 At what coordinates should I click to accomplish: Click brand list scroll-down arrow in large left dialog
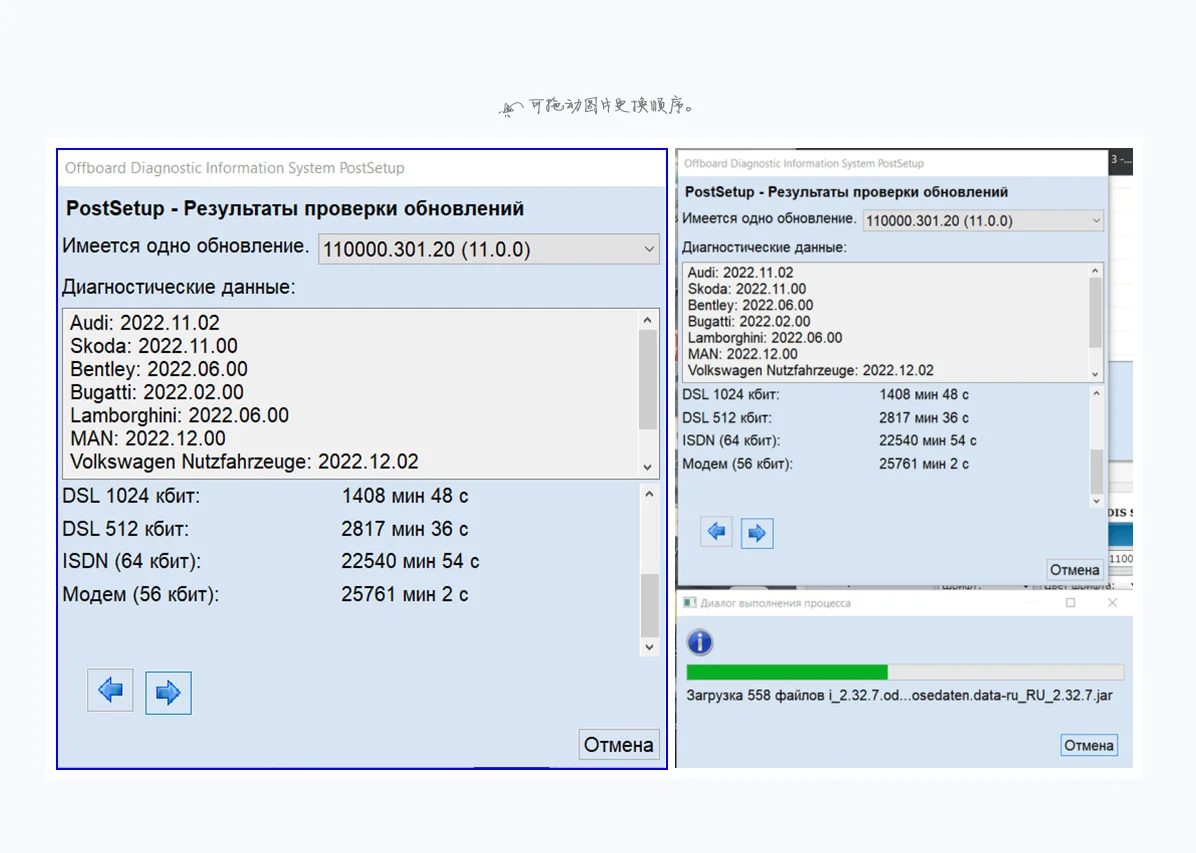pos(648,467)
